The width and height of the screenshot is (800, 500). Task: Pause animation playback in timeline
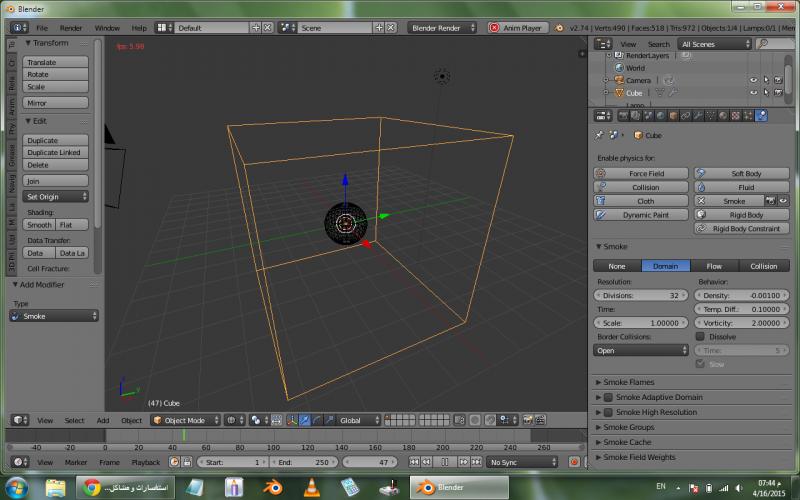click(445, 462)
